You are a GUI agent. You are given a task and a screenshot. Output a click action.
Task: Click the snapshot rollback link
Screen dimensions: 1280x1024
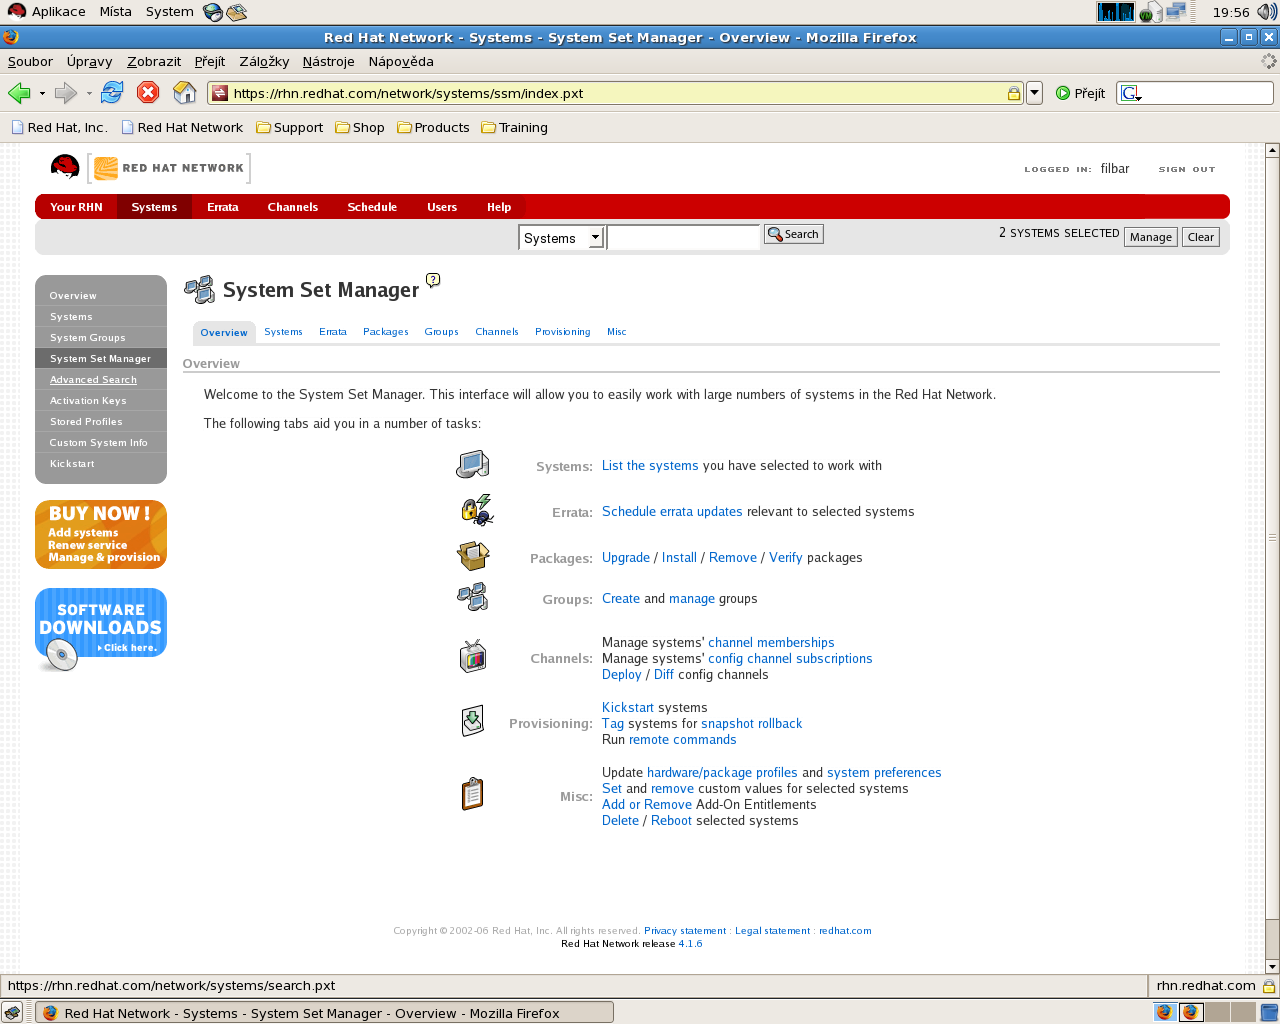751,723
